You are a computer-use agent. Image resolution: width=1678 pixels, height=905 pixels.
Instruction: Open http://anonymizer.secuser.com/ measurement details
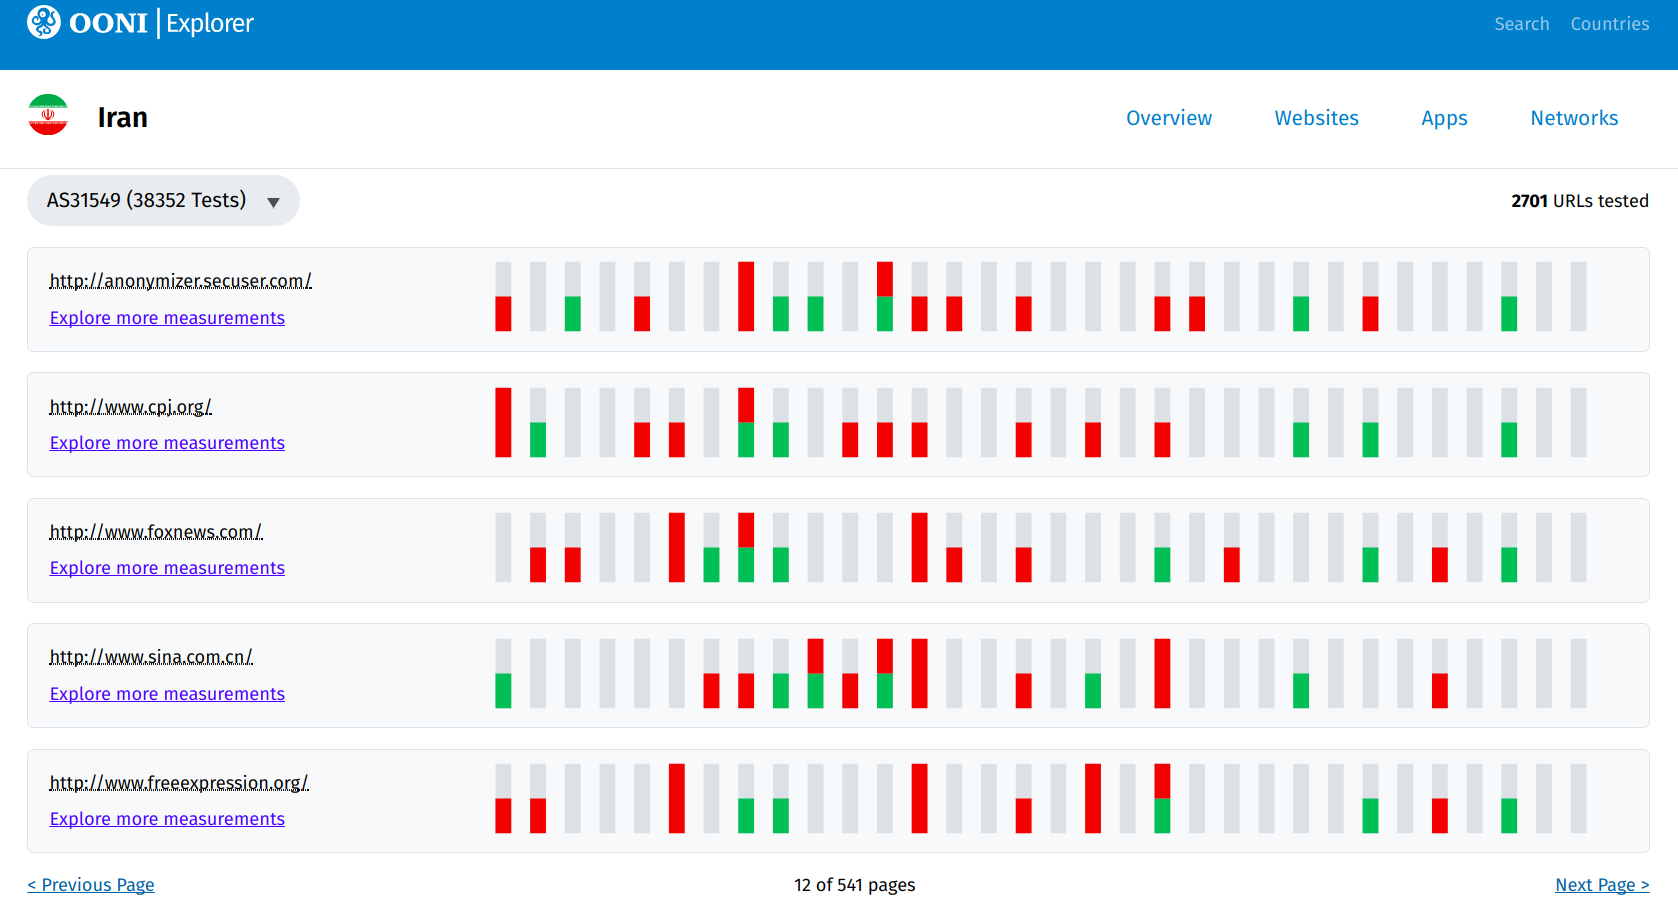(x=180, y=280)
